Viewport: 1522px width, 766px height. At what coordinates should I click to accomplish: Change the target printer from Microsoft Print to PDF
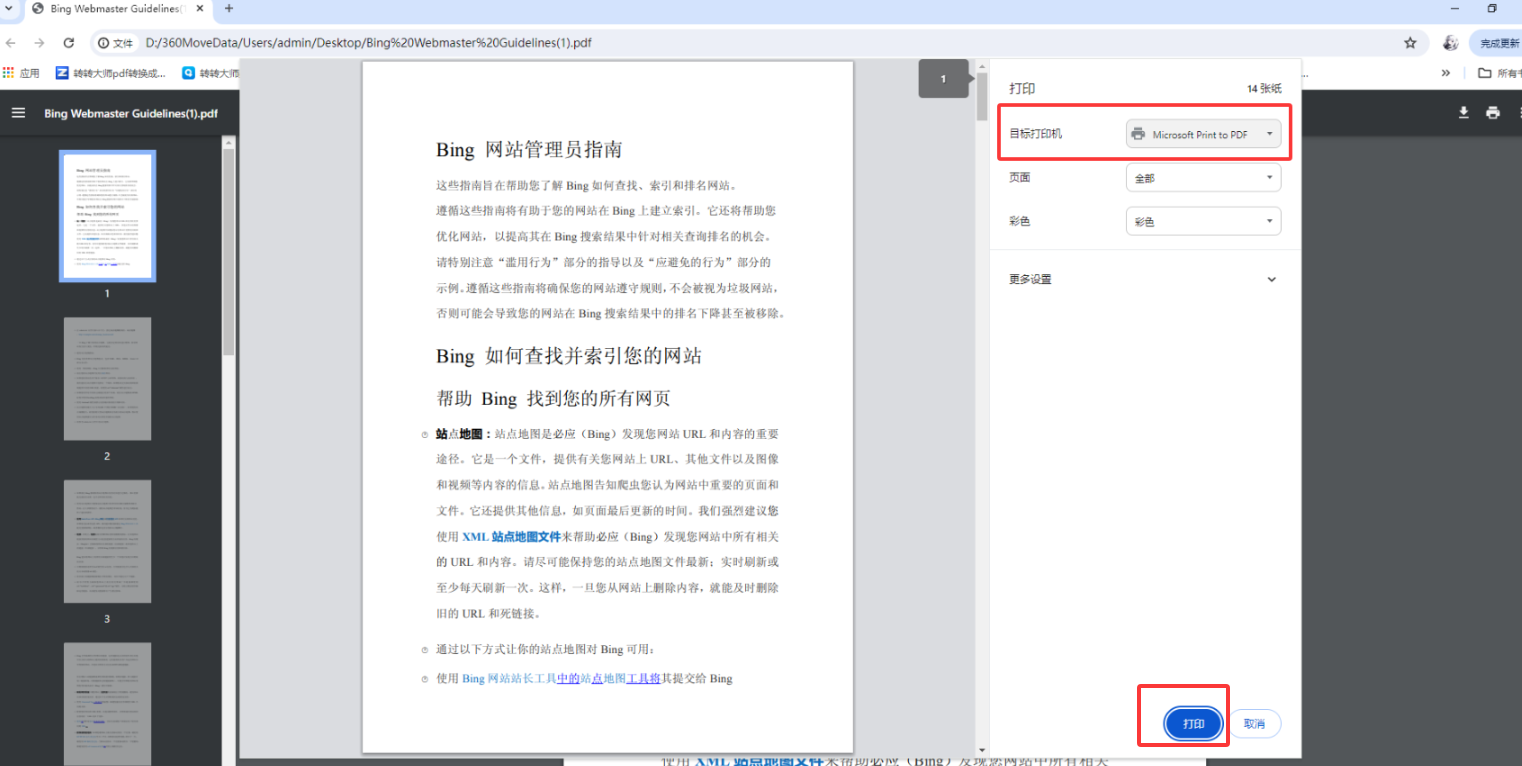(1203, 133)
